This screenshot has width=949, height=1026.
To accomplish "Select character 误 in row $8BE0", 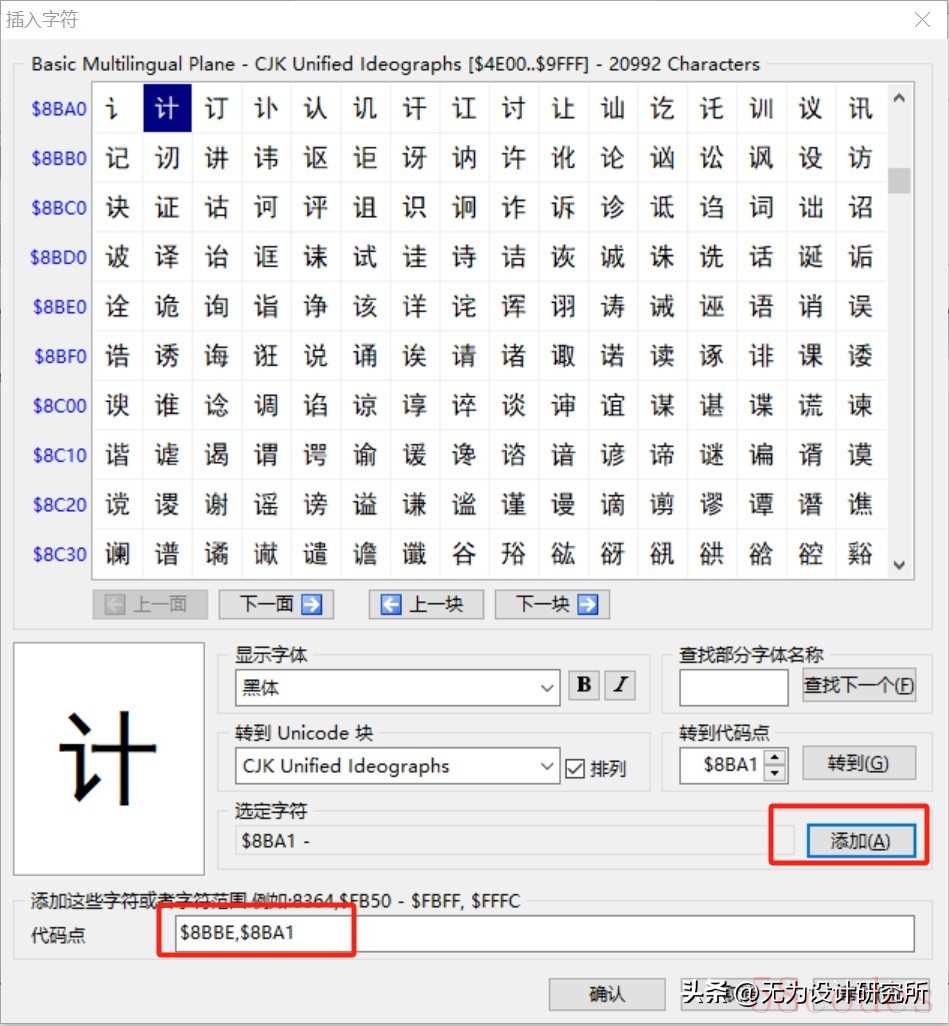I will coord(860,306).
